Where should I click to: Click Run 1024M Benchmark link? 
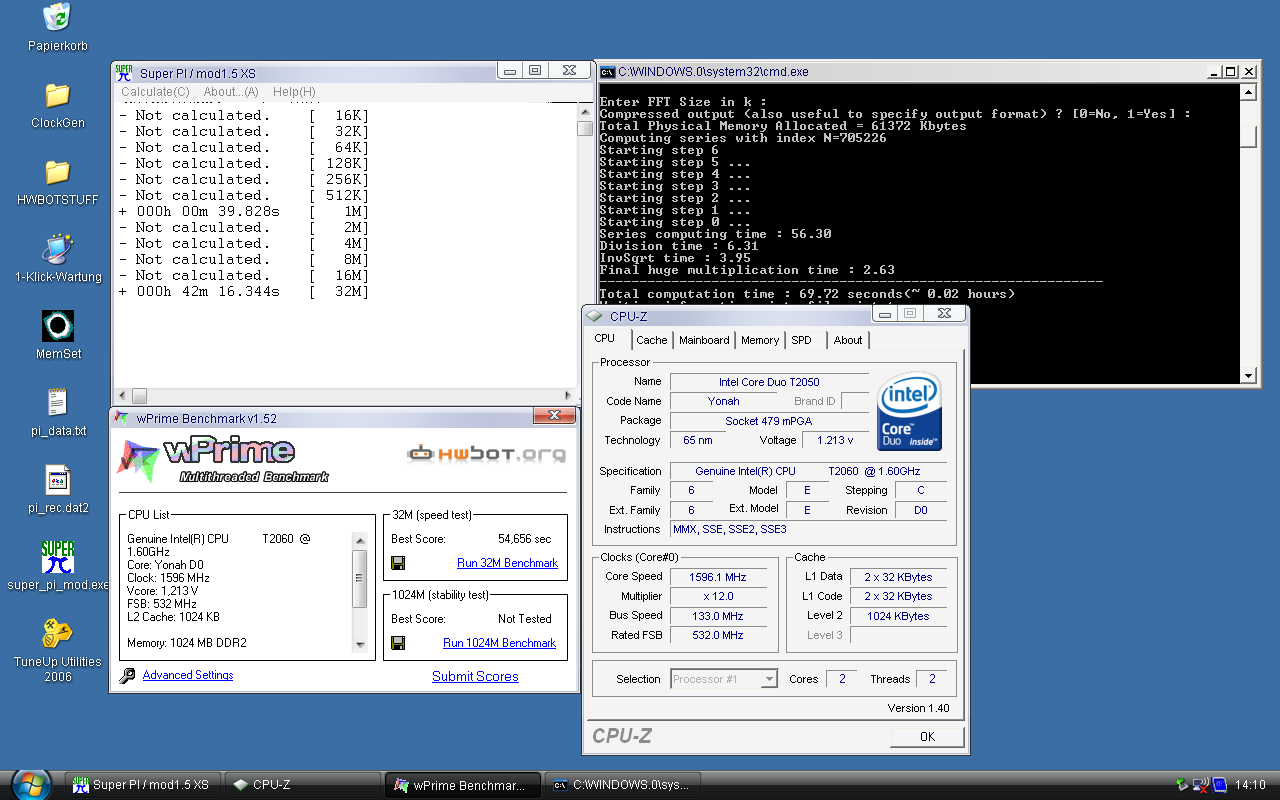[x=499, y=643]
